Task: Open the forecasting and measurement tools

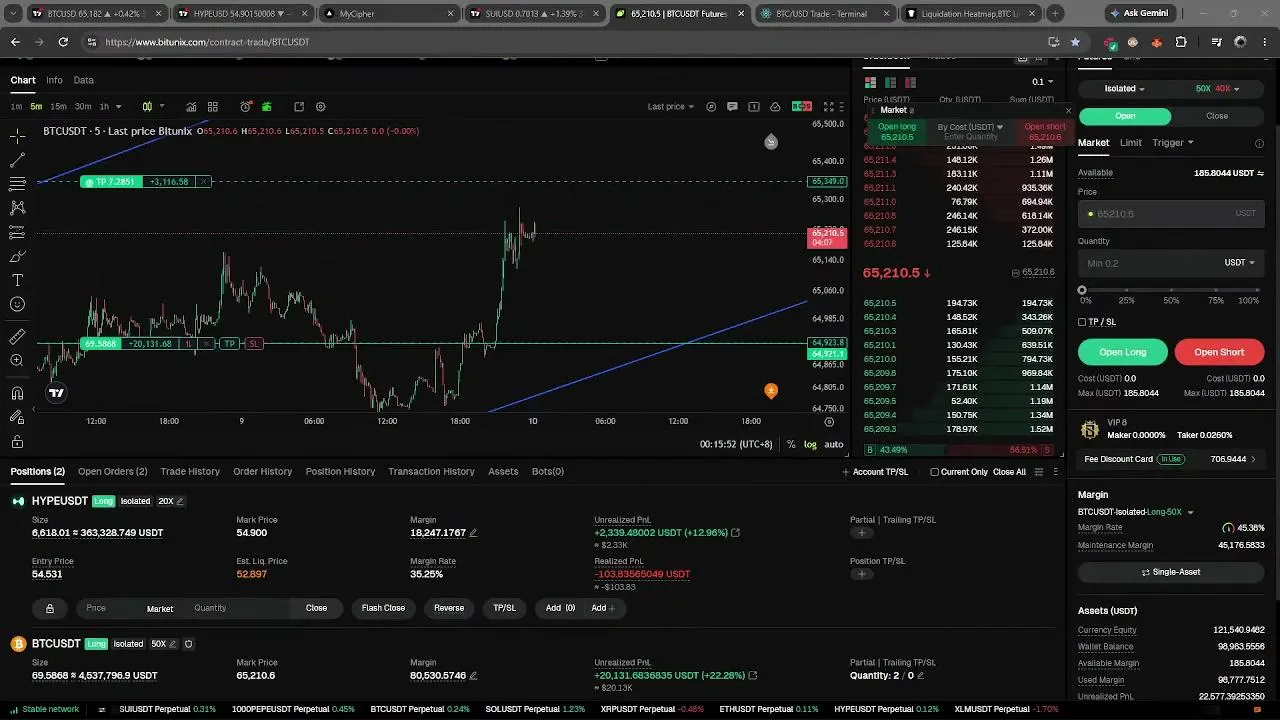Action: click(17, 232)
